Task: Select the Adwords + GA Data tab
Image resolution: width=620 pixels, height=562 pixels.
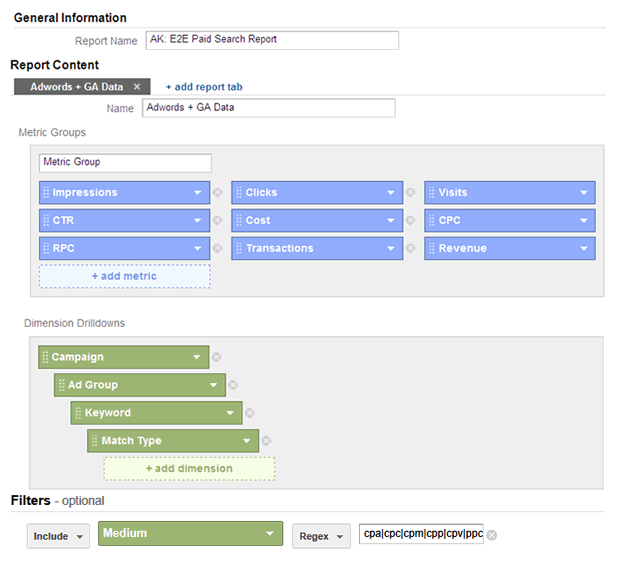Action: [77, 87]
